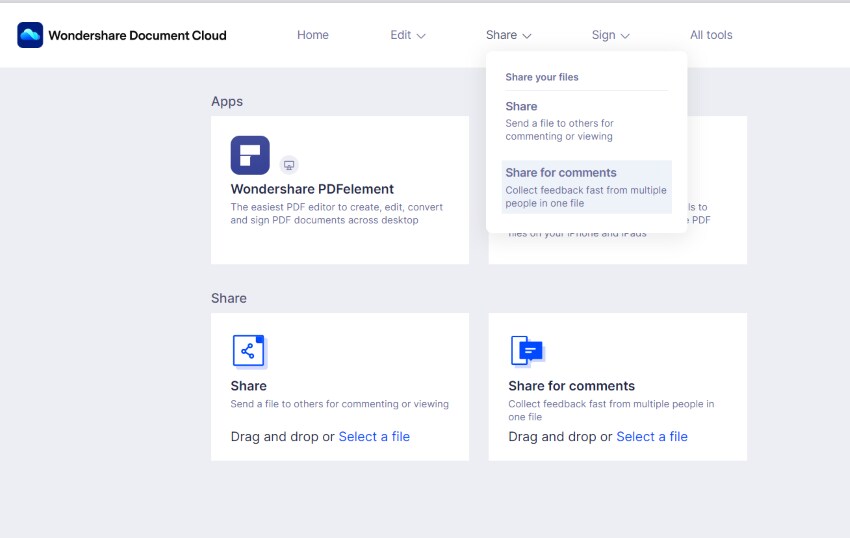Choose Share option in dropdown
850x538 pixels.
pyautogui.click(x=521, y=107)
